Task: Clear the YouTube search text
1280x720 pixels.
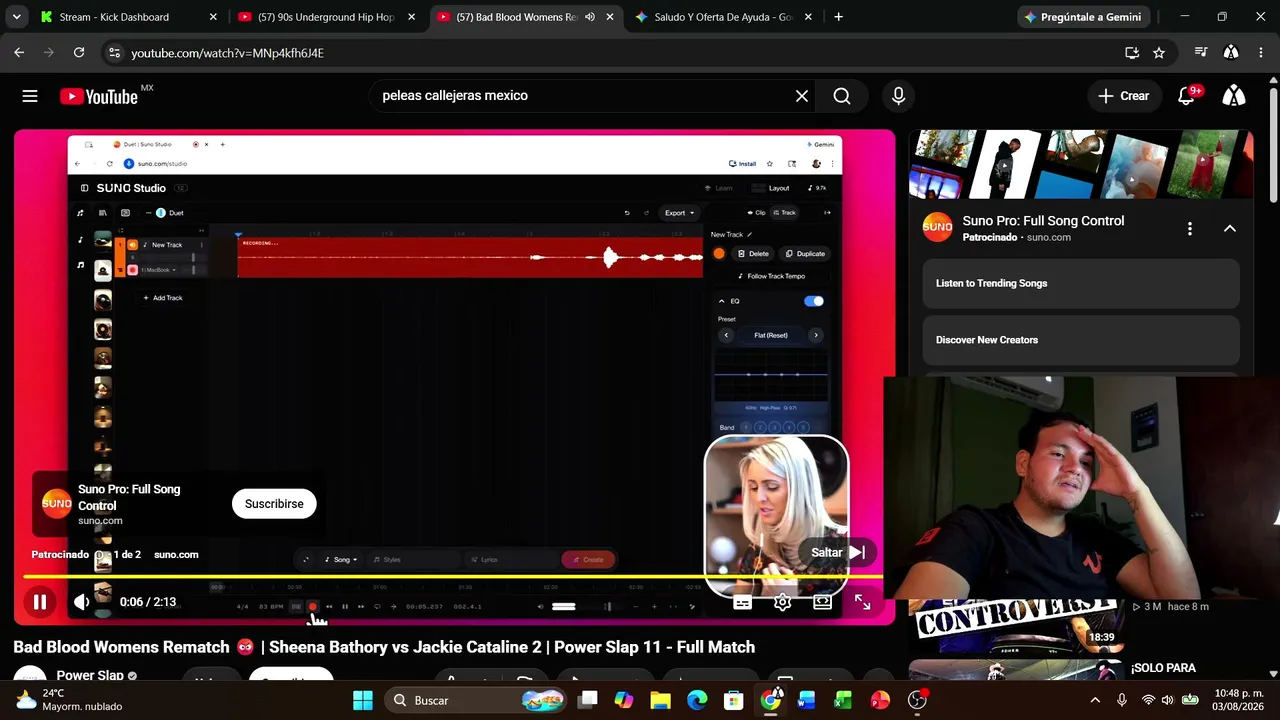Action: (x=801, y=96)
